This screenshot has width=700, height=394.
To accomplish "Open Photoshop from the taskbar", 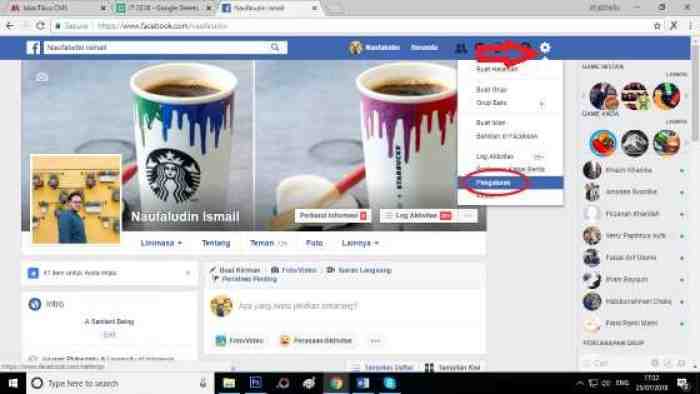I will (x=256, y=383).
